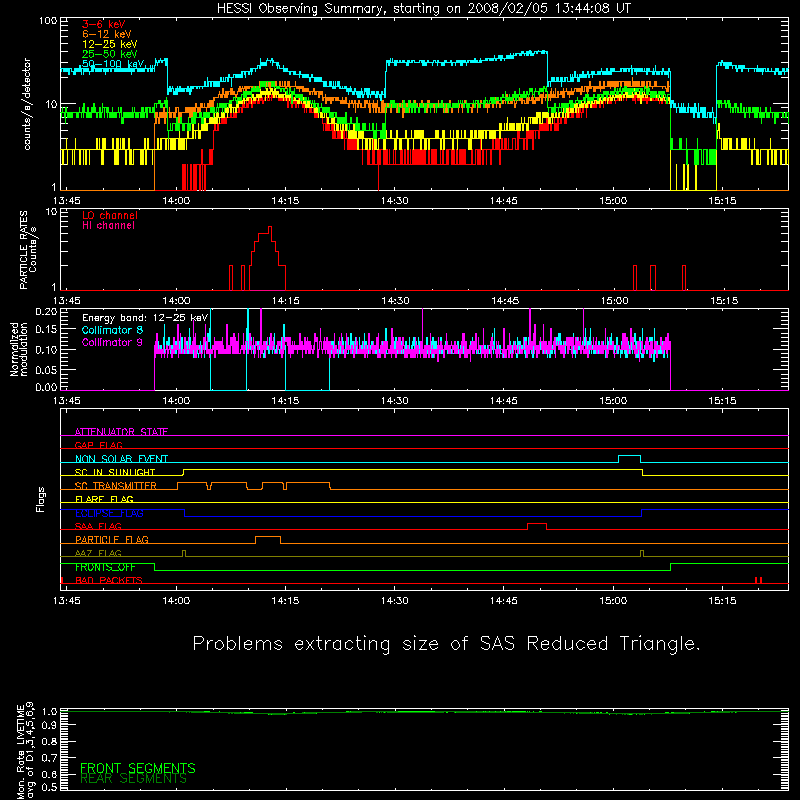800x800 pixels.
Task: Click the NON_SOLAR_EVENT flag label
Action: coord(121,459)
